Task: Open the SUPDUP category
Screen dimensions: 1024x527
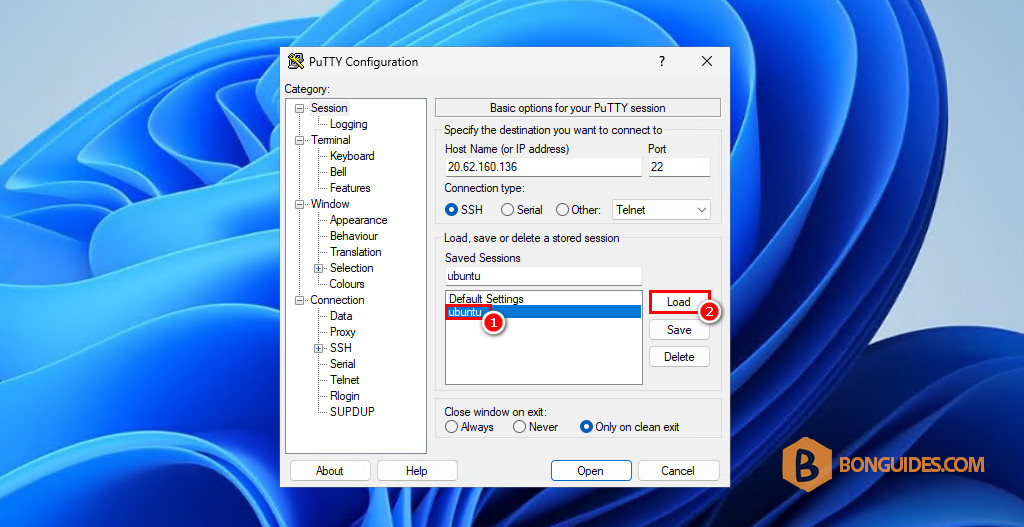Action: click(352, 412)
